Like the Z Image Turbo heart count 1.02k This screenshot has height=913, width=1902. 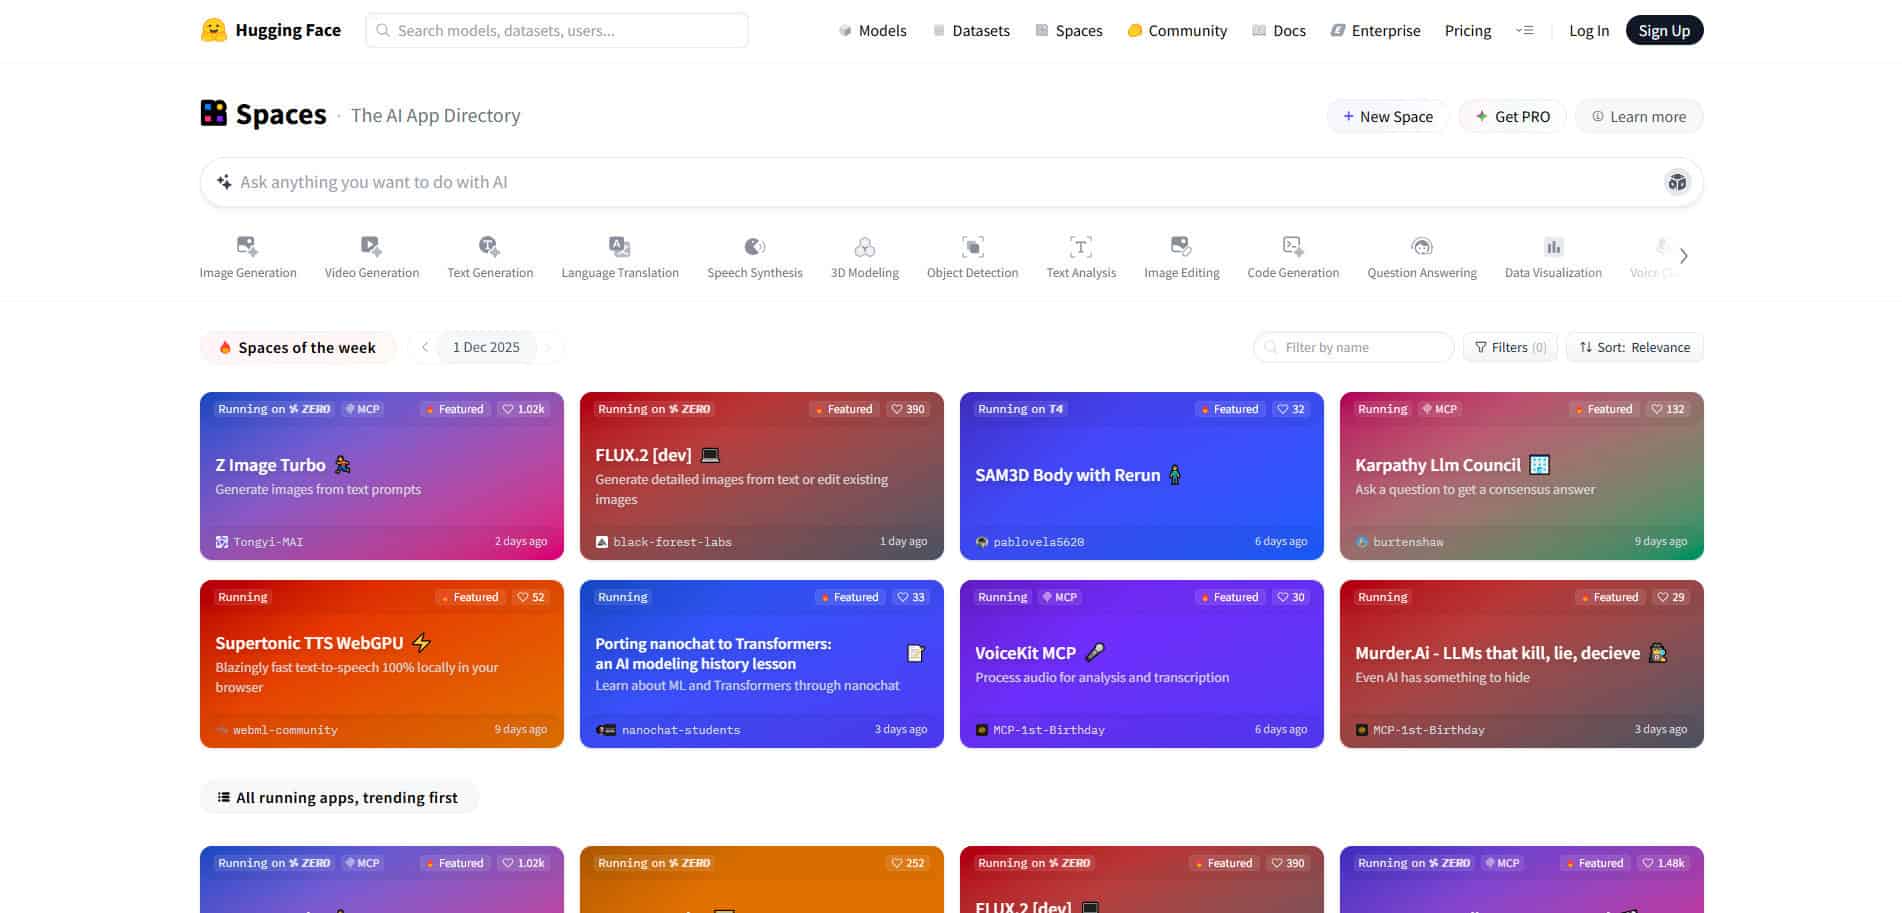point(524,409)
